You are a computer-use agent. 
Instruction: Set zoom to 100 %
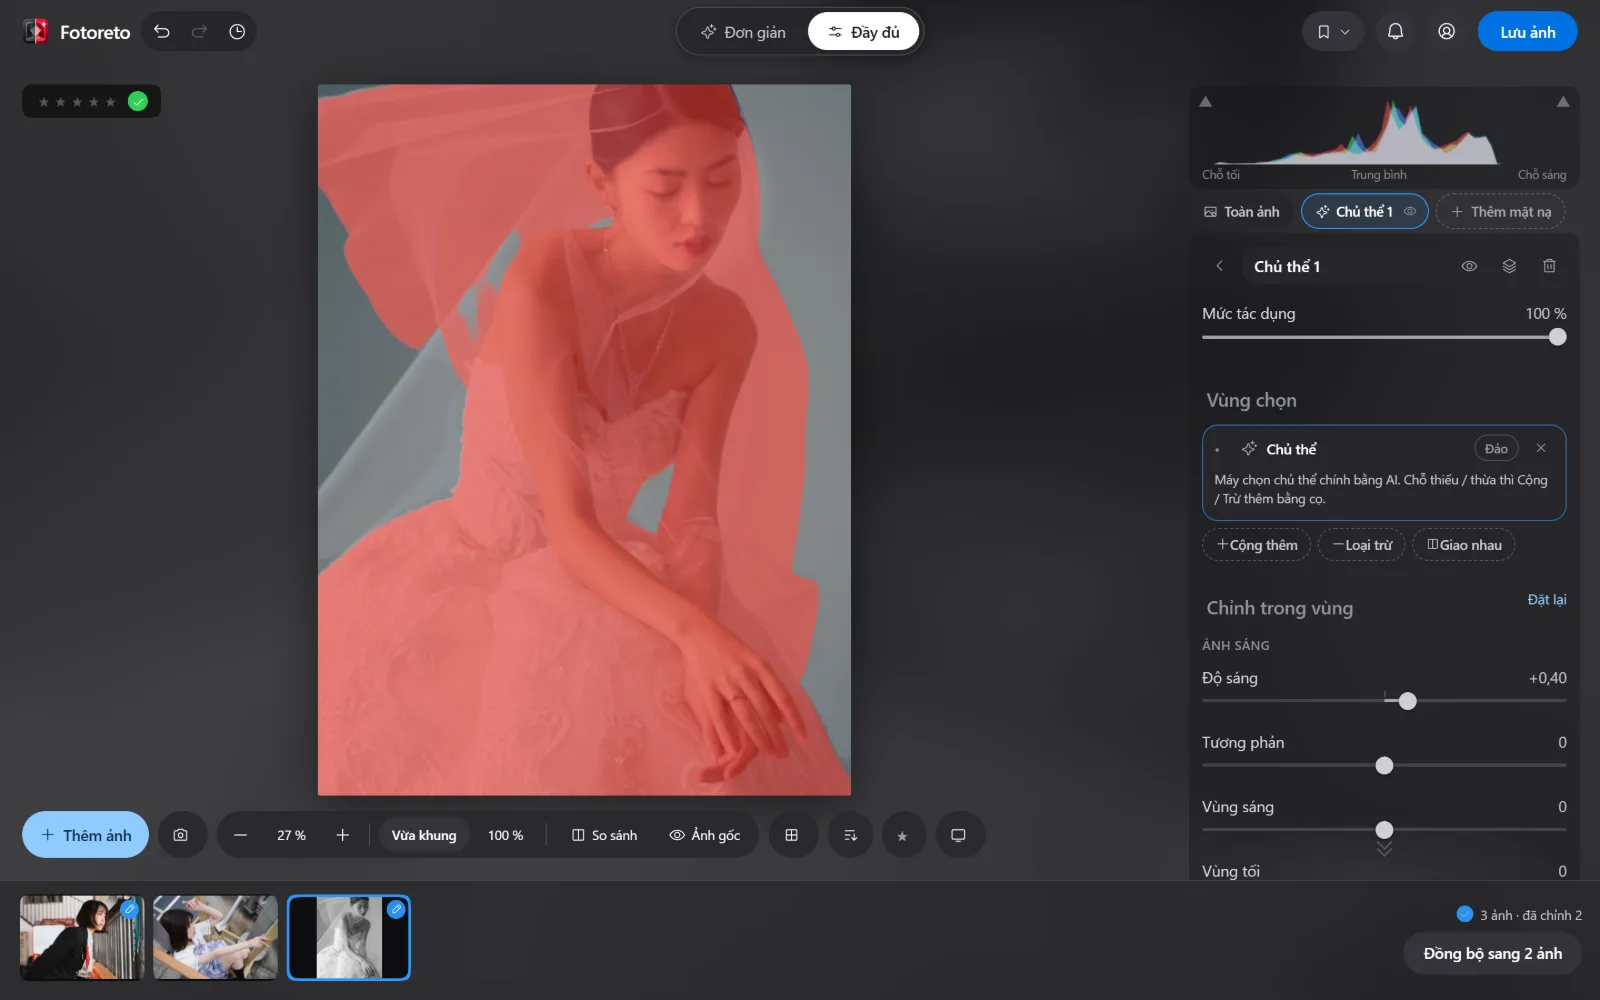505,835
